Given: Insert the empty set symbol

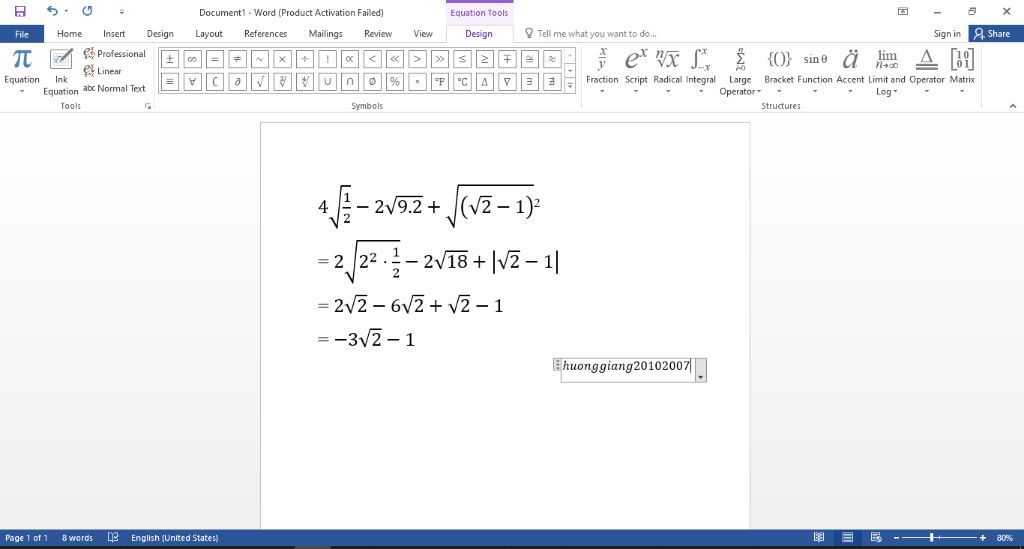Looking at the screenshot, I should [372, 82].
